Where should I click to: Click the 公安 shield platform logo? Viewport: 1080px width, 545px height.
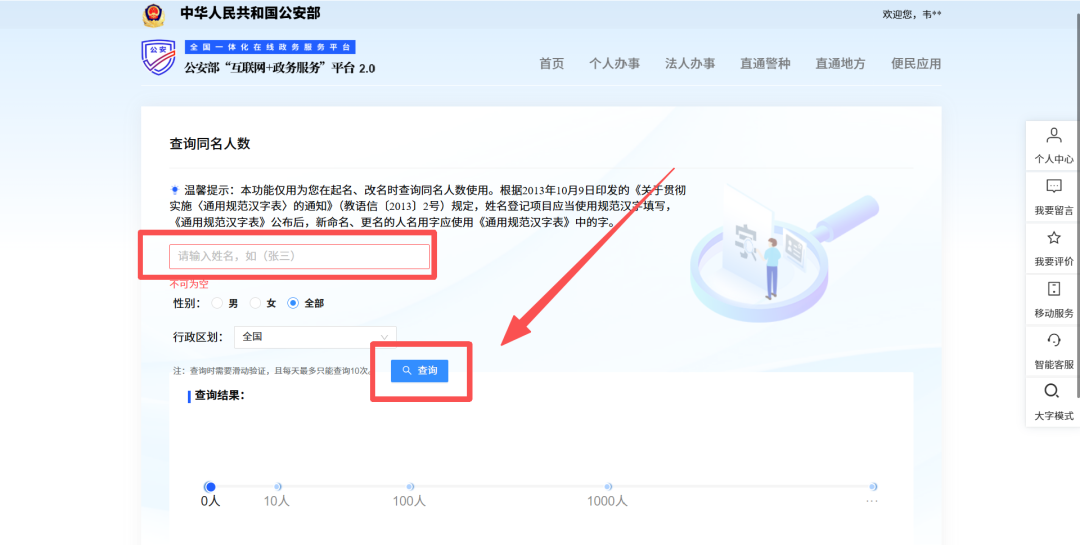click(x=158, y=57)
